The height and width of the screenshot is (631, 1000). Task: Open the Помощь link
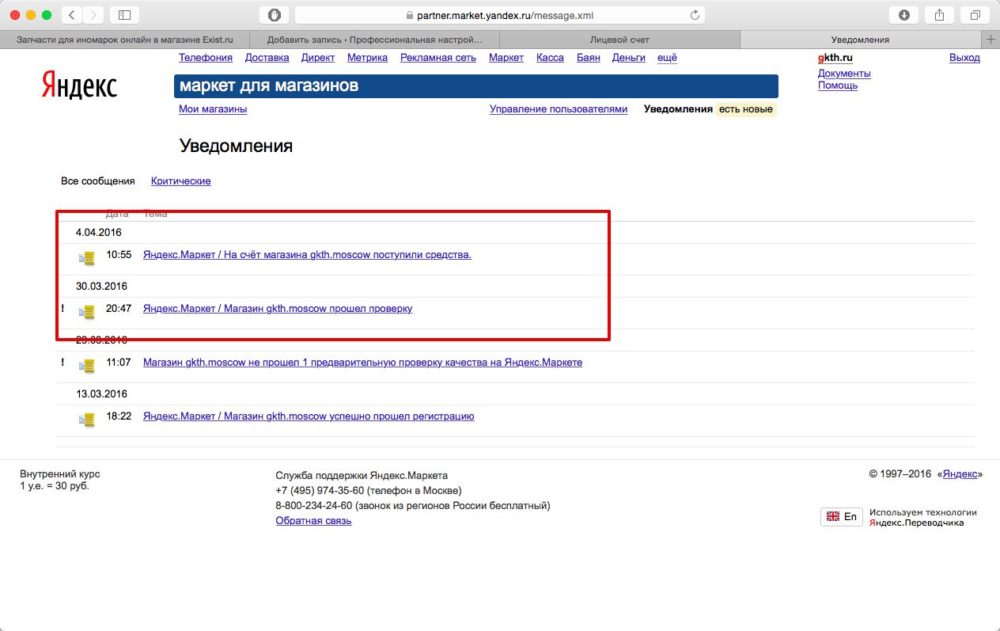pos(837,85)
